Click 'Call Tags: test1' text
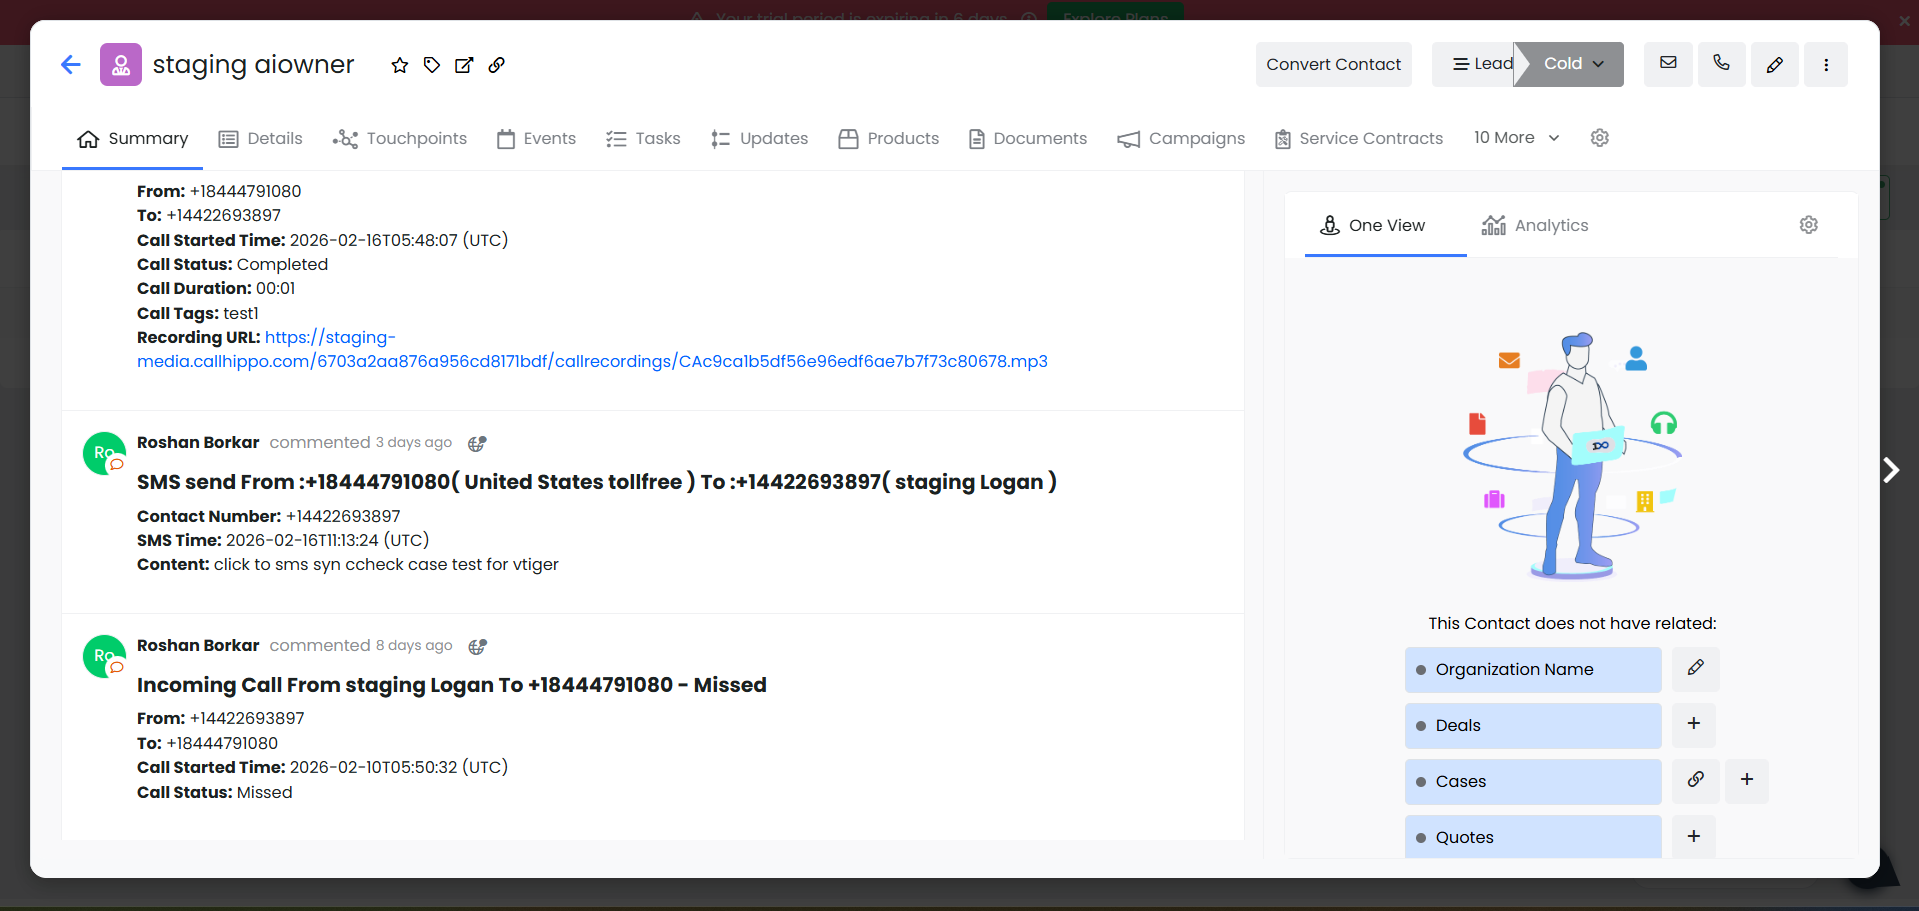1919x911 pixels. 198,313
